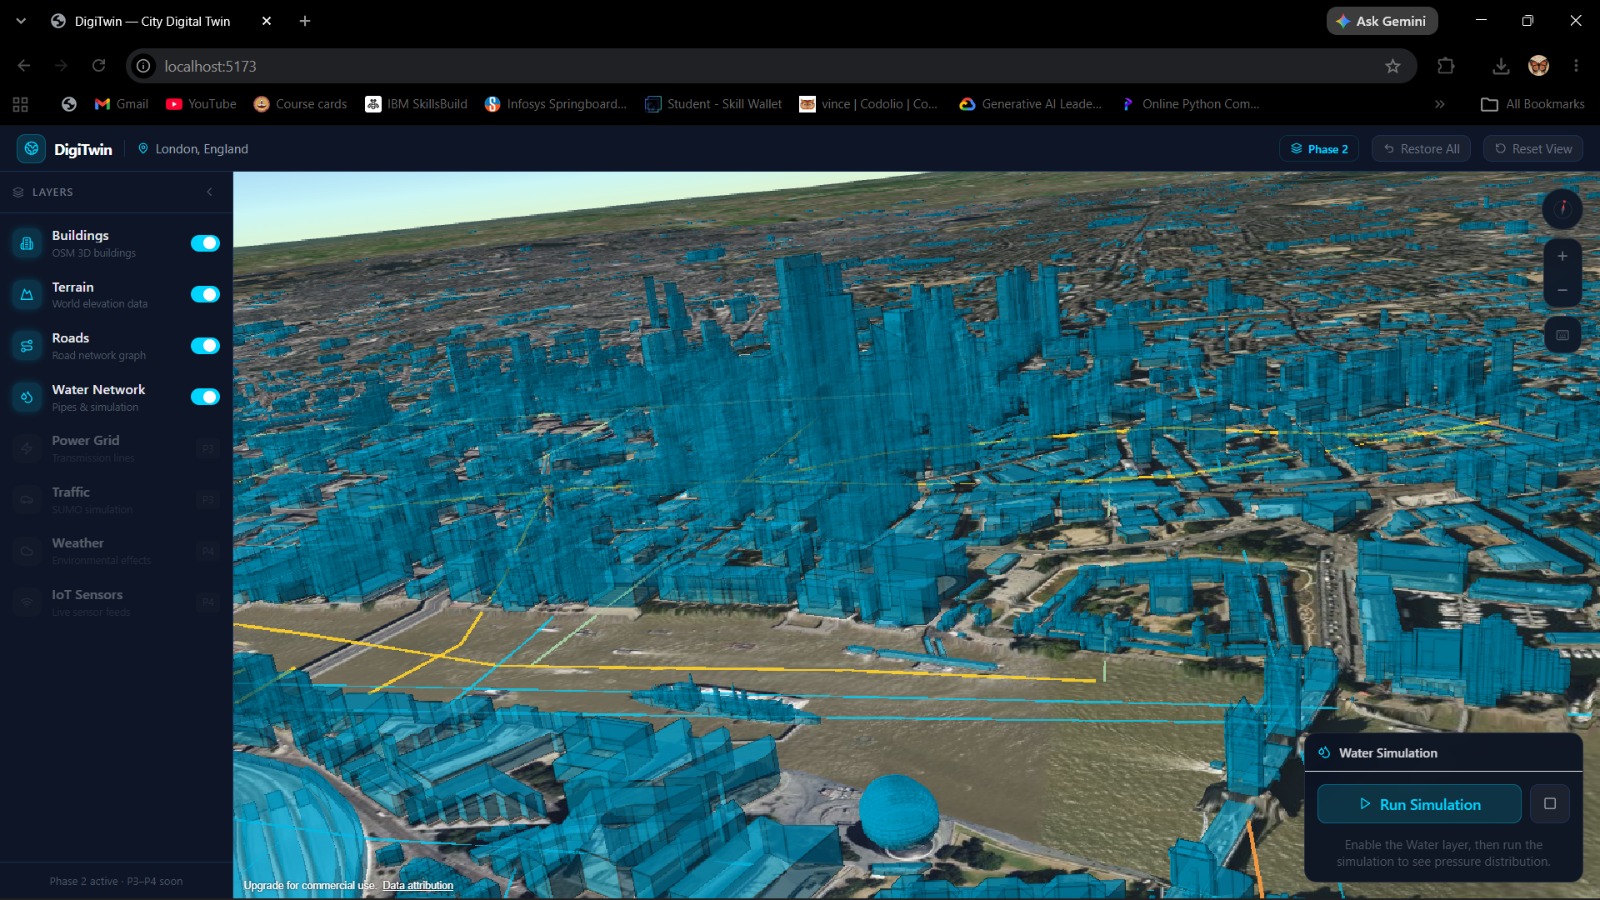Click the Power Grid layer label
Viewport: 1600px width, 900px height.
tap(85, 440)
